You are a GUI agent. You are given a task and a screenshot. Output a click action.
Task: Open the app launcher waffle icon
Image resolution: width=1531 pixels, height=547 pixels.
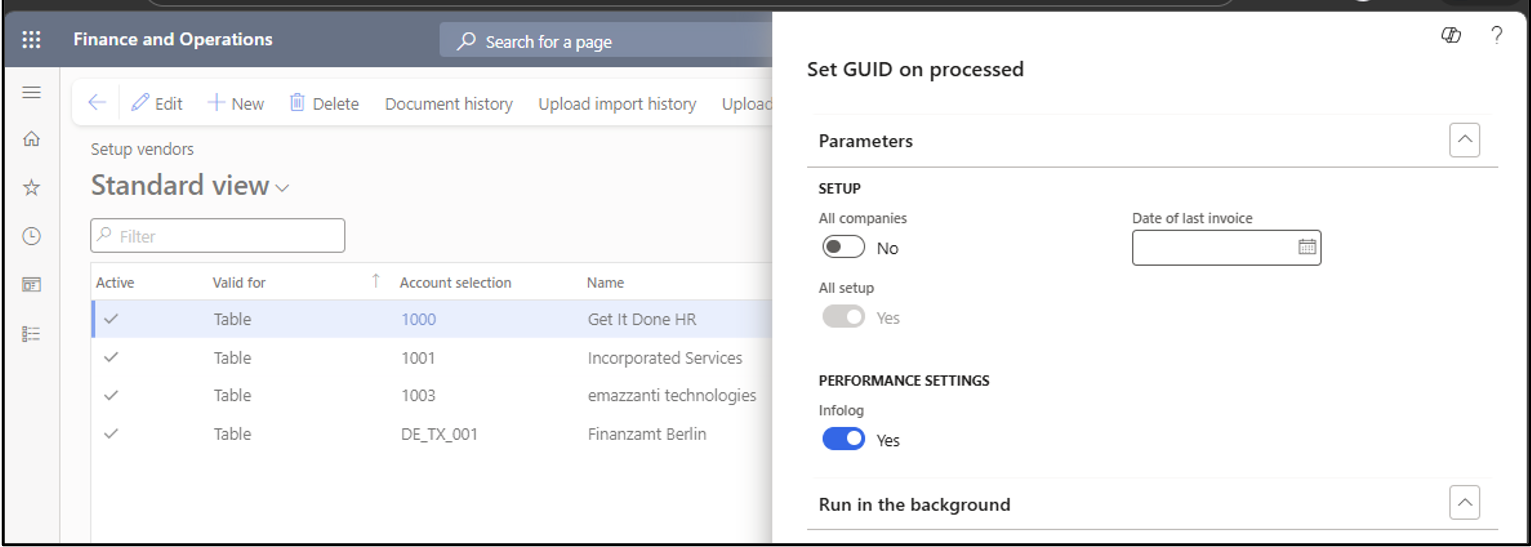[31, 40]
